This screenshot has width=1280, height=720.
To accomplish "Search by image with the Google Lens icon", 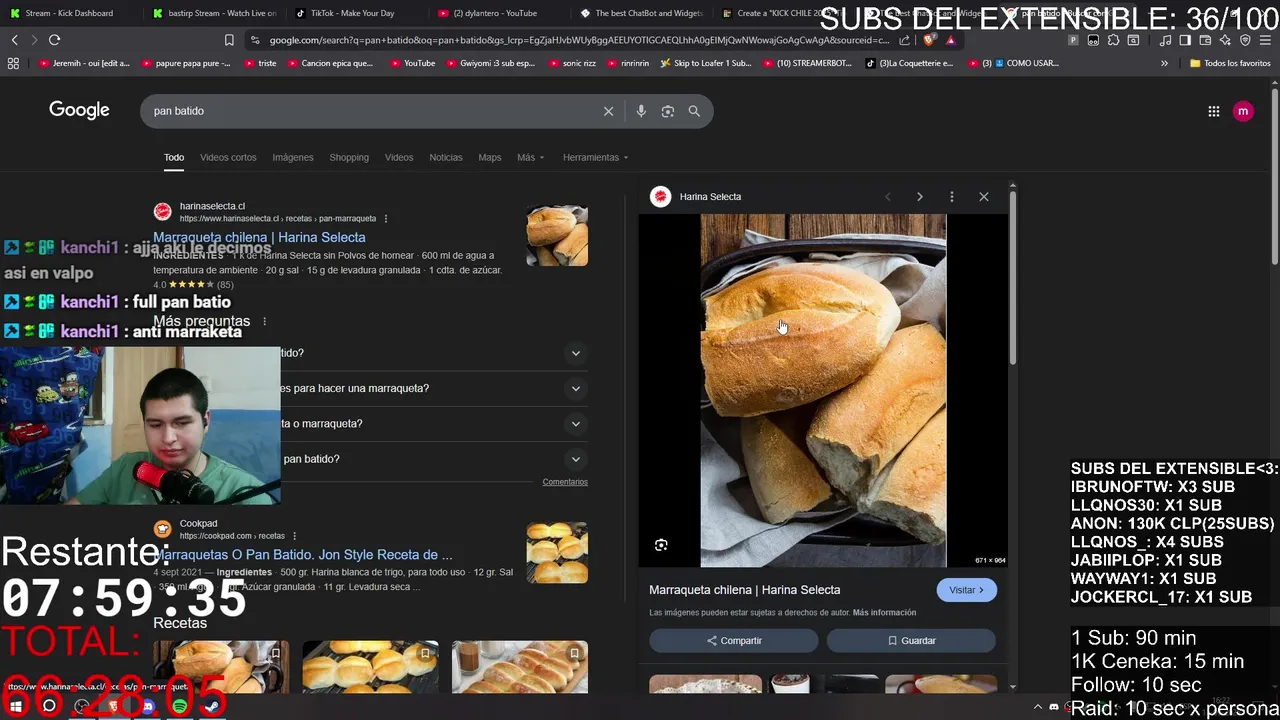I will (x=668, y=111).
